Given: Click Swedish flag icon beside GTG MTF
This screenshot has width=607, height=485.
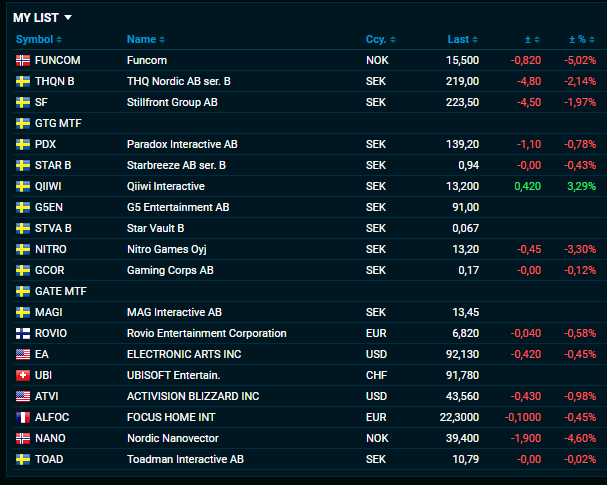Looking at the screenshot, I should [x=23, y=123].
